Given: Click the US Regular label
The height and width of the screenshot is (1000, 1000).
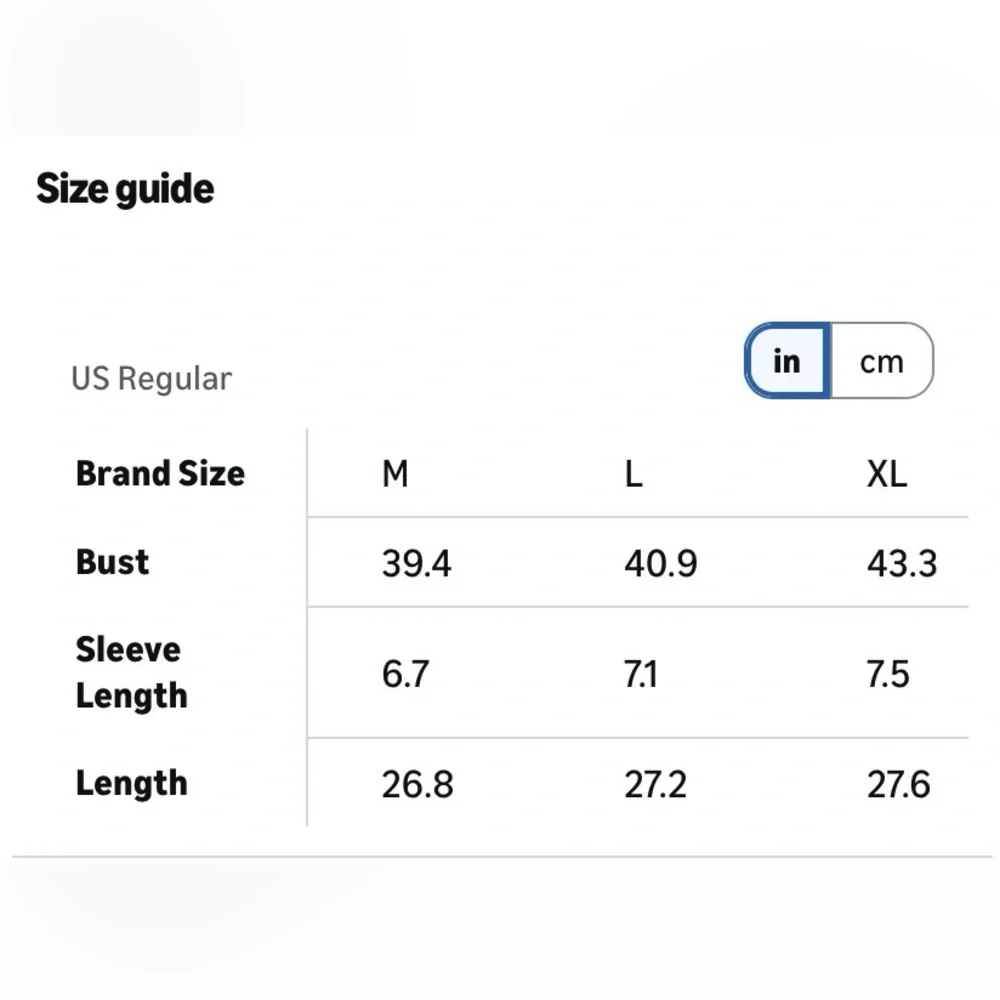Looking at the screenshot, I should point(151,379).
